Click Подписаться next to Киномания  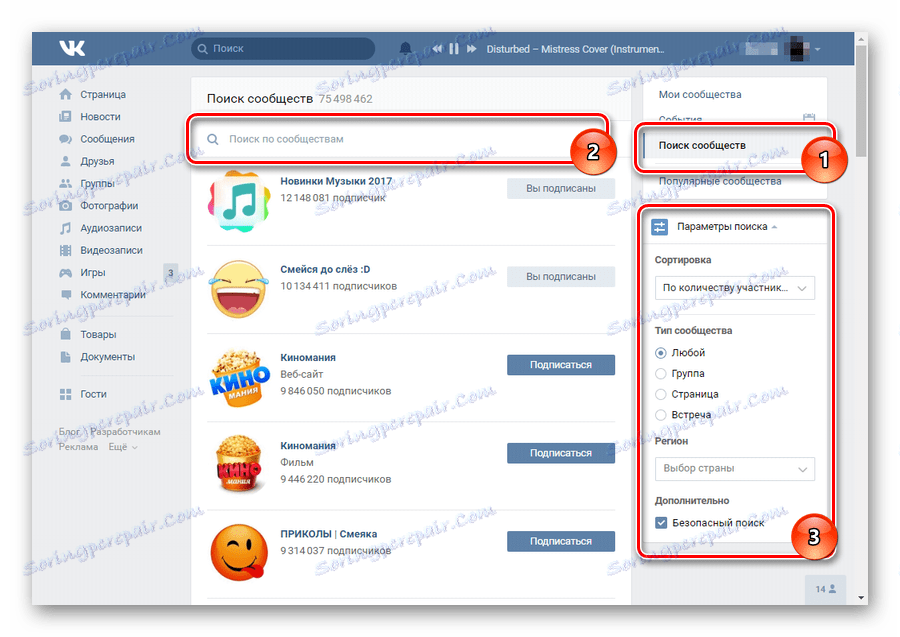click(x=560, y=364)
